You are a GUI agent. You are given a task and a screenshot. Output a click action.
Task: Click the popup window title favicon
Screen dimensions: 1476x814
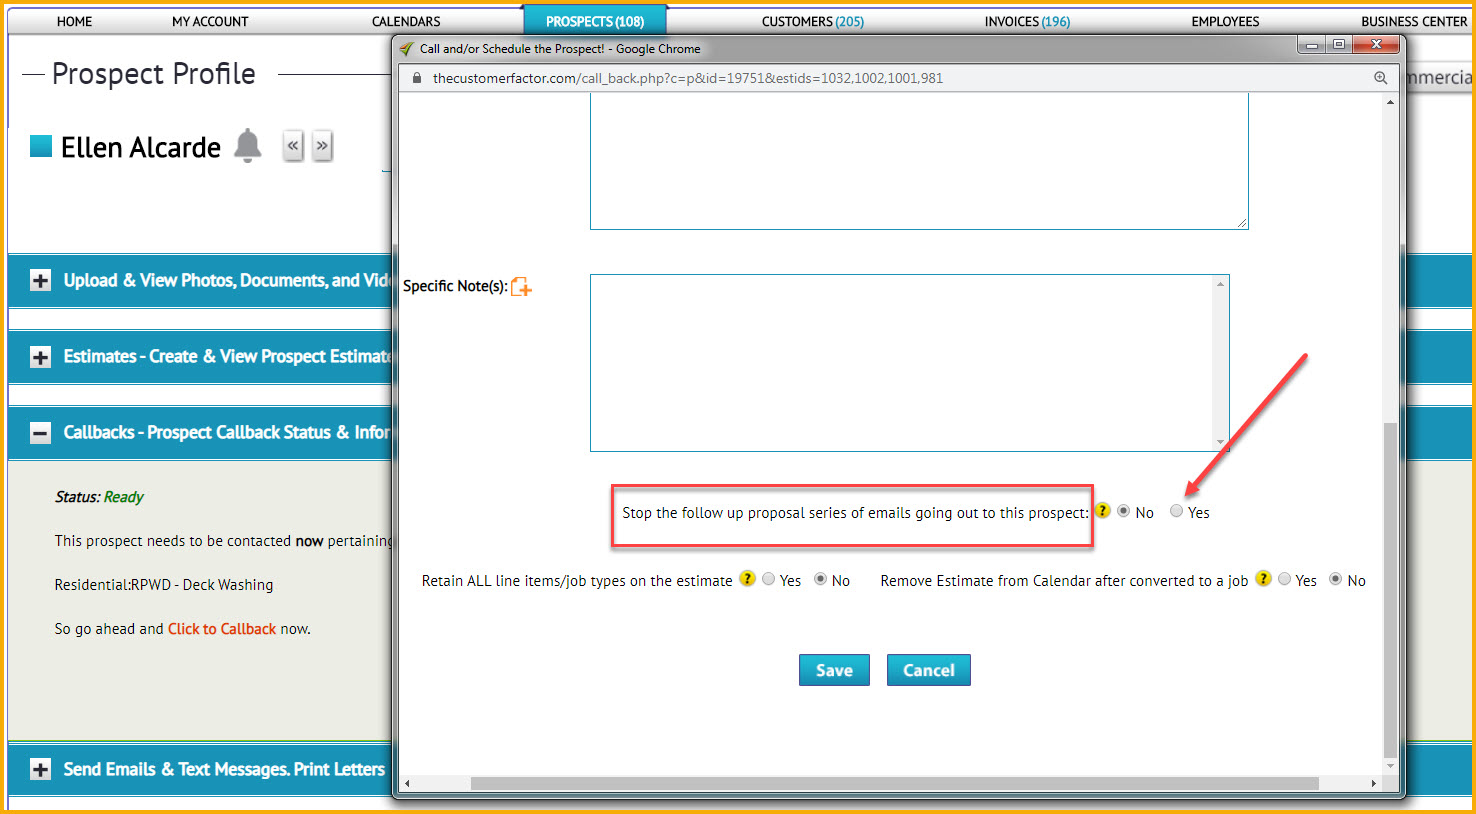[x=406, y=48]
